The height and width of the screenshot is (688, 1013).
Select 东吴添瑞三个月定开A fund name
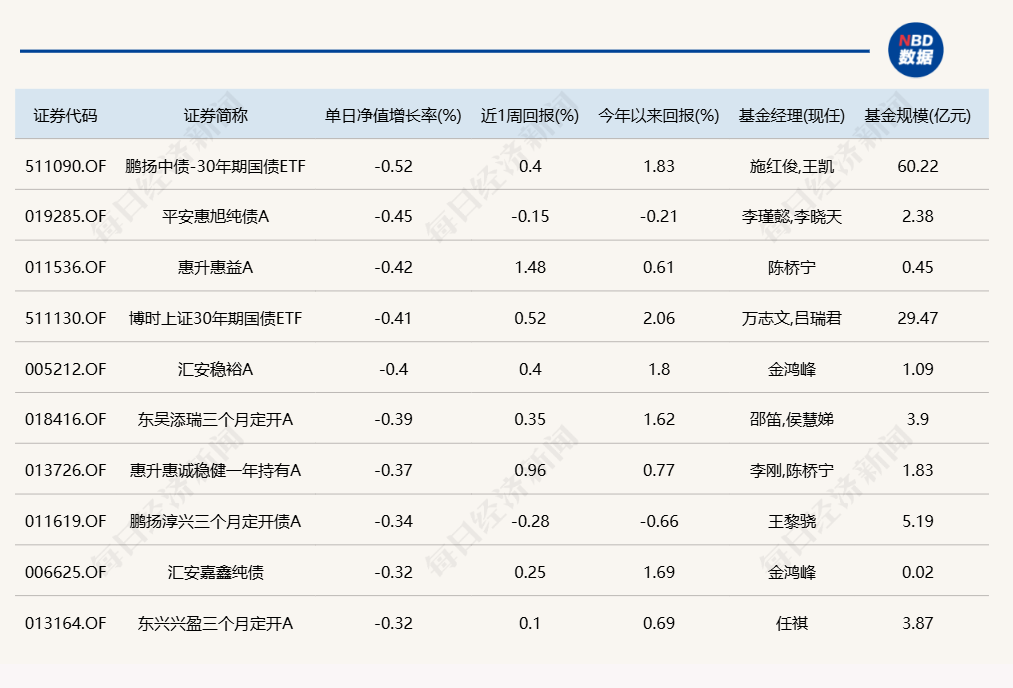point(215,420)
